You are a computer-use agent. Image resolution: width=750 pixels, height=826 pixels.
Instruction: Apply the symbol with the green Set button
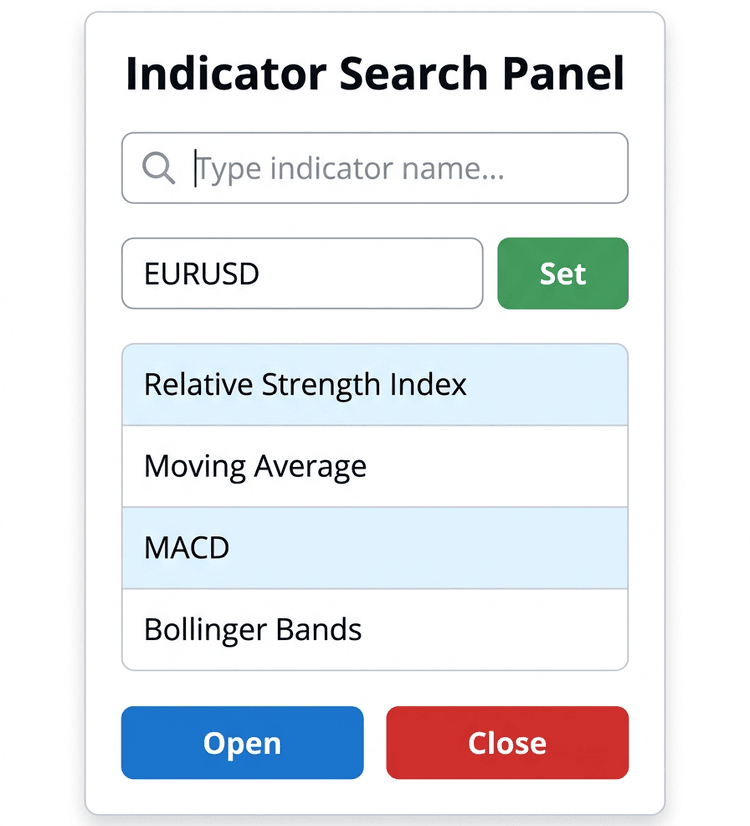[x=562, y=273]
